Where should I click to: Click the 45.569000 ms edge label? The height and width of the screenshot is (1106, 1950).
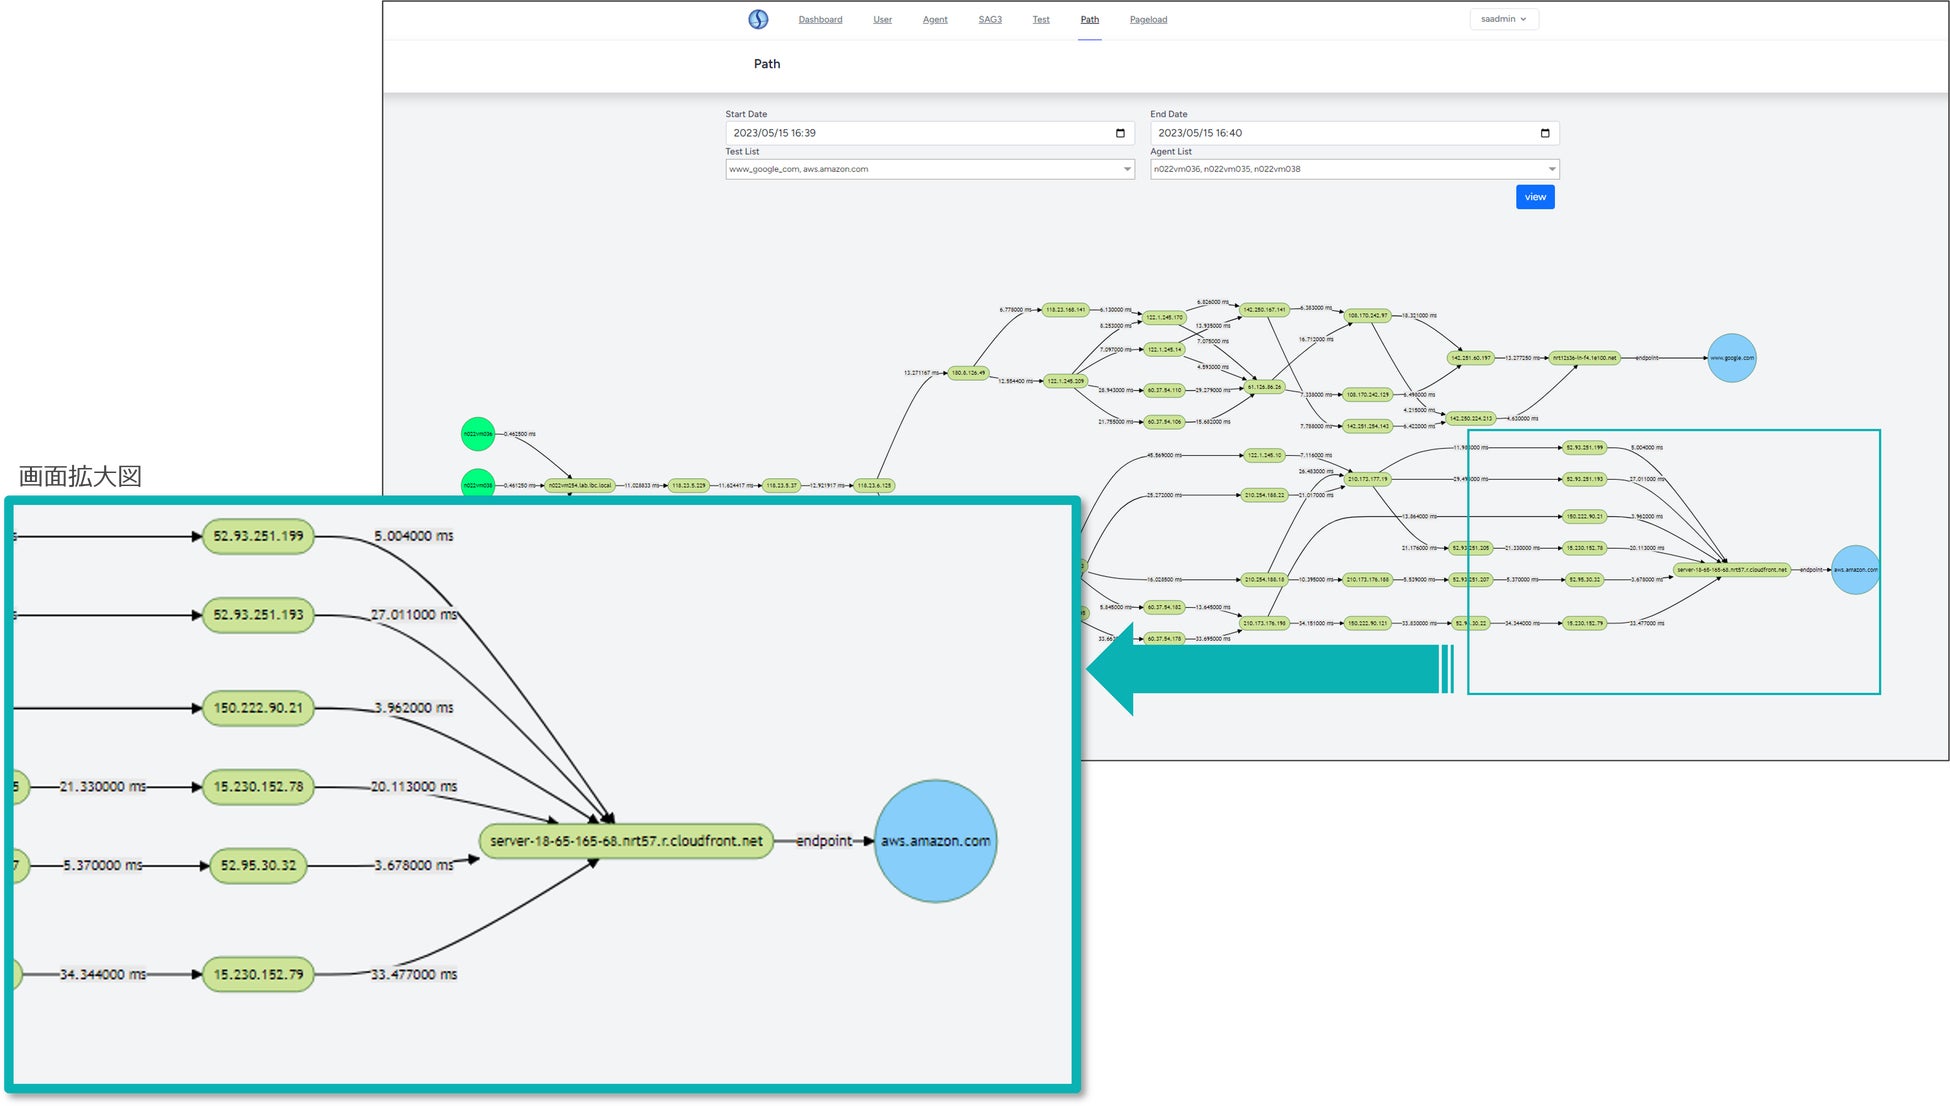pos(1164,455)
